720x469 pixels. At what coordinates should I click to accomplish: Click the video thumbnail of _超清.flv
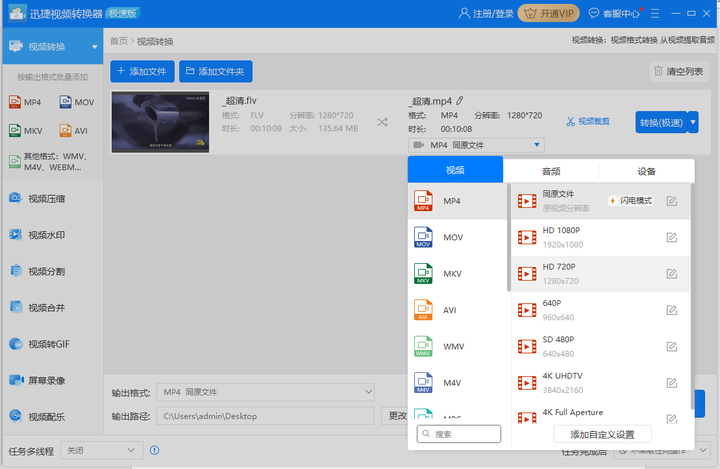pyautogui.click(x=160, y=122)
